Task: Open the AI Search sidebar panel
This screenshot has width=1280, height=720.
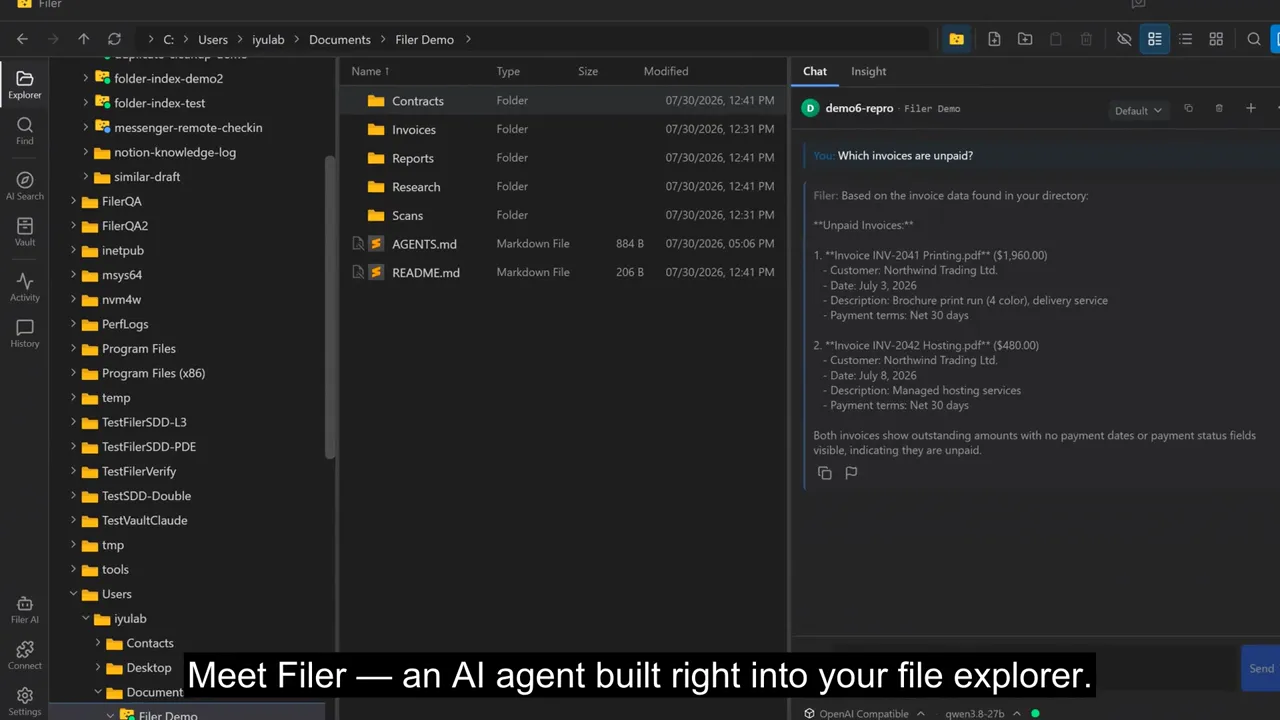Action: (x=24, y=186)
